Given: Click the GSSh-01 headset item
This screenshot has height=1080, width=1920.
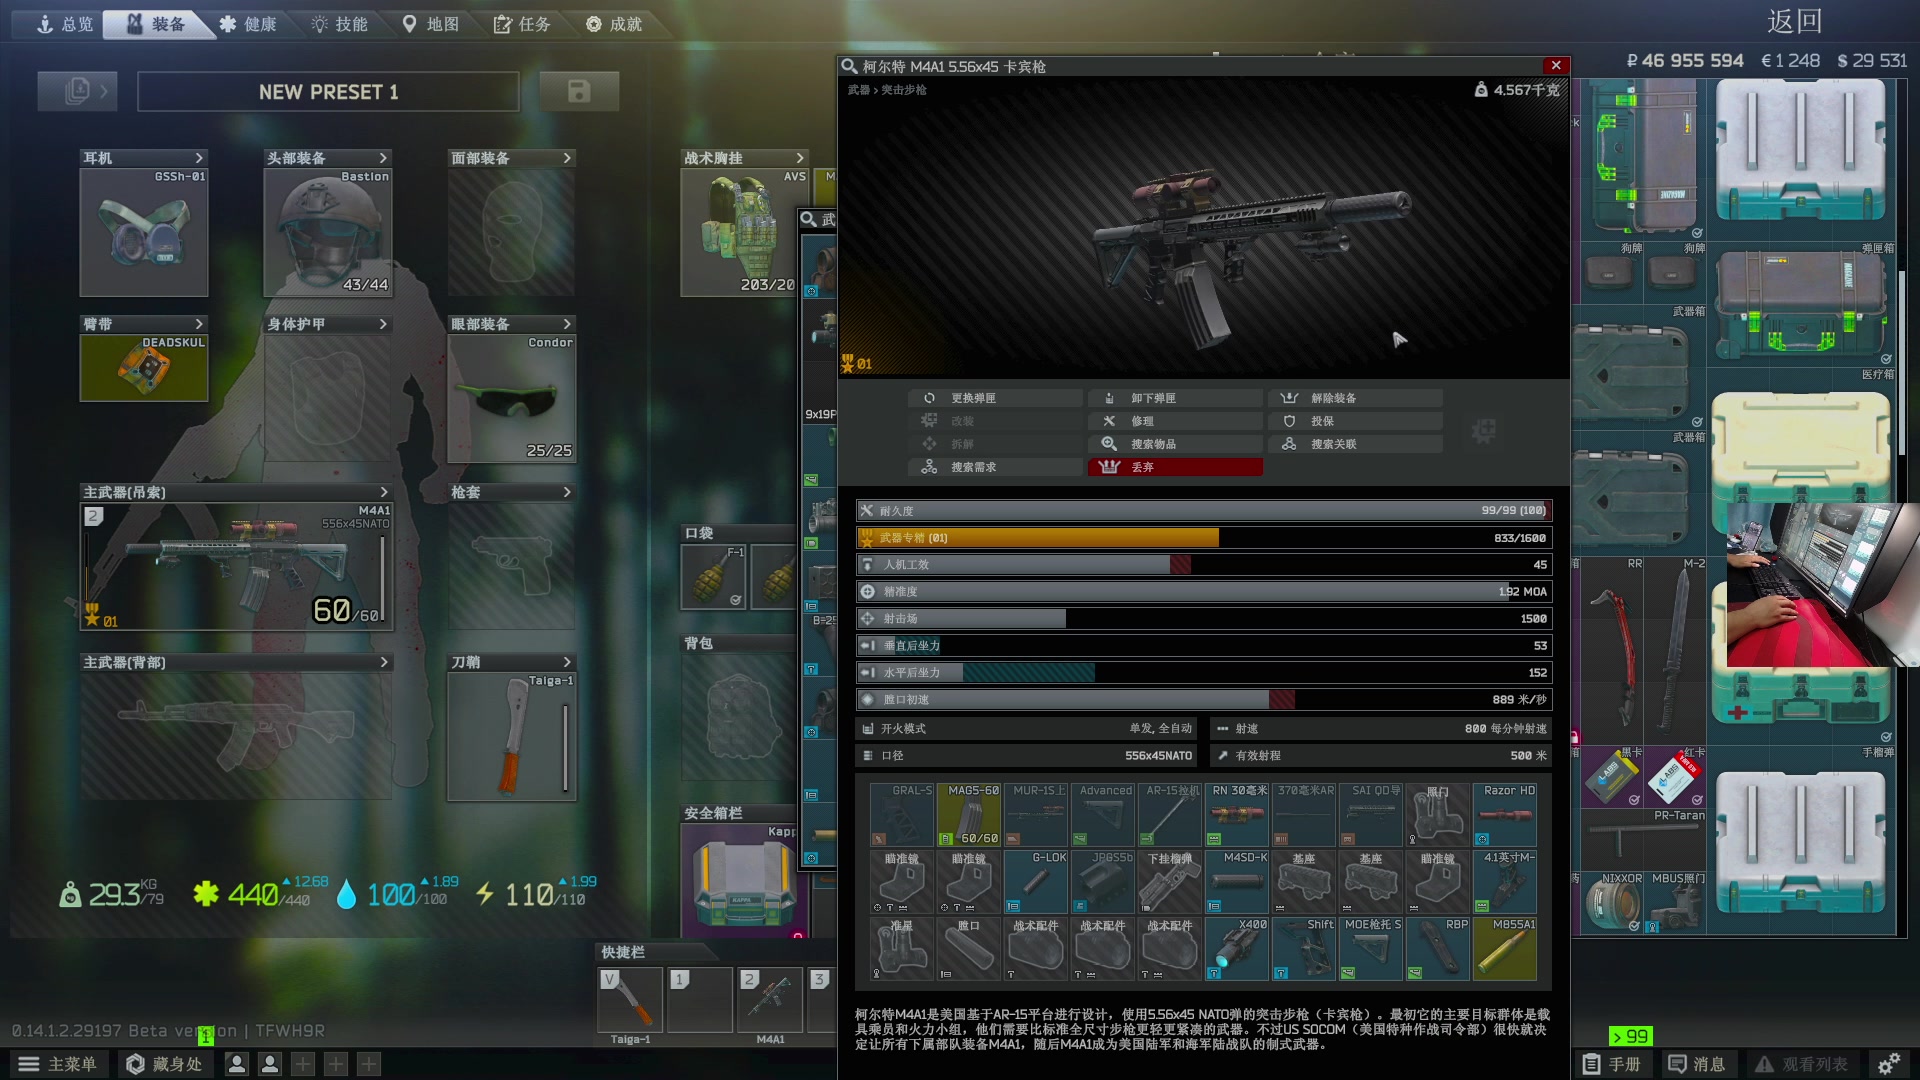Looking at the screenshot, I should 144,232.
